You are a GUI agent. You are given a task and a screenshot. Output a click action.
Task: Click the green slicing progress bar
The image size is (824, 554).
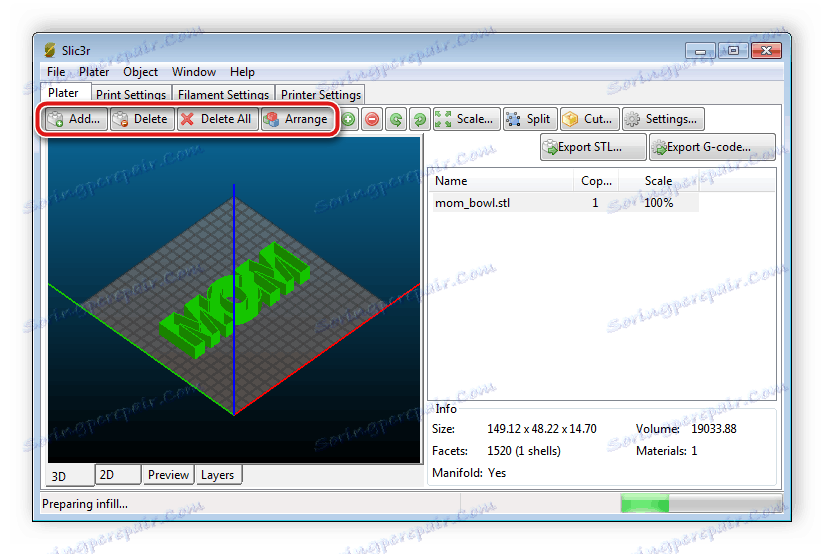tap(644, 504)
